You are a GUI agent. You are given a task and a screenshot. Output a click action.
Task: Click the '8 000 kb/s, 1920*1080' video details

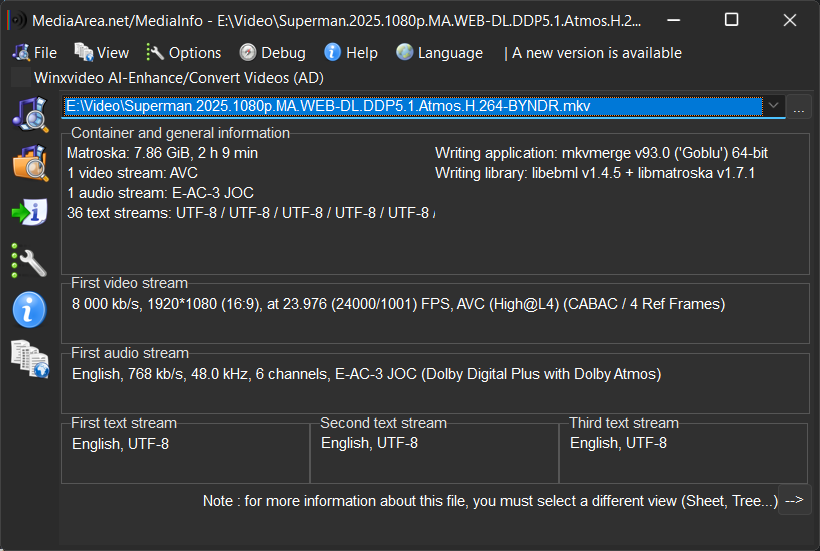click(398, 304)
